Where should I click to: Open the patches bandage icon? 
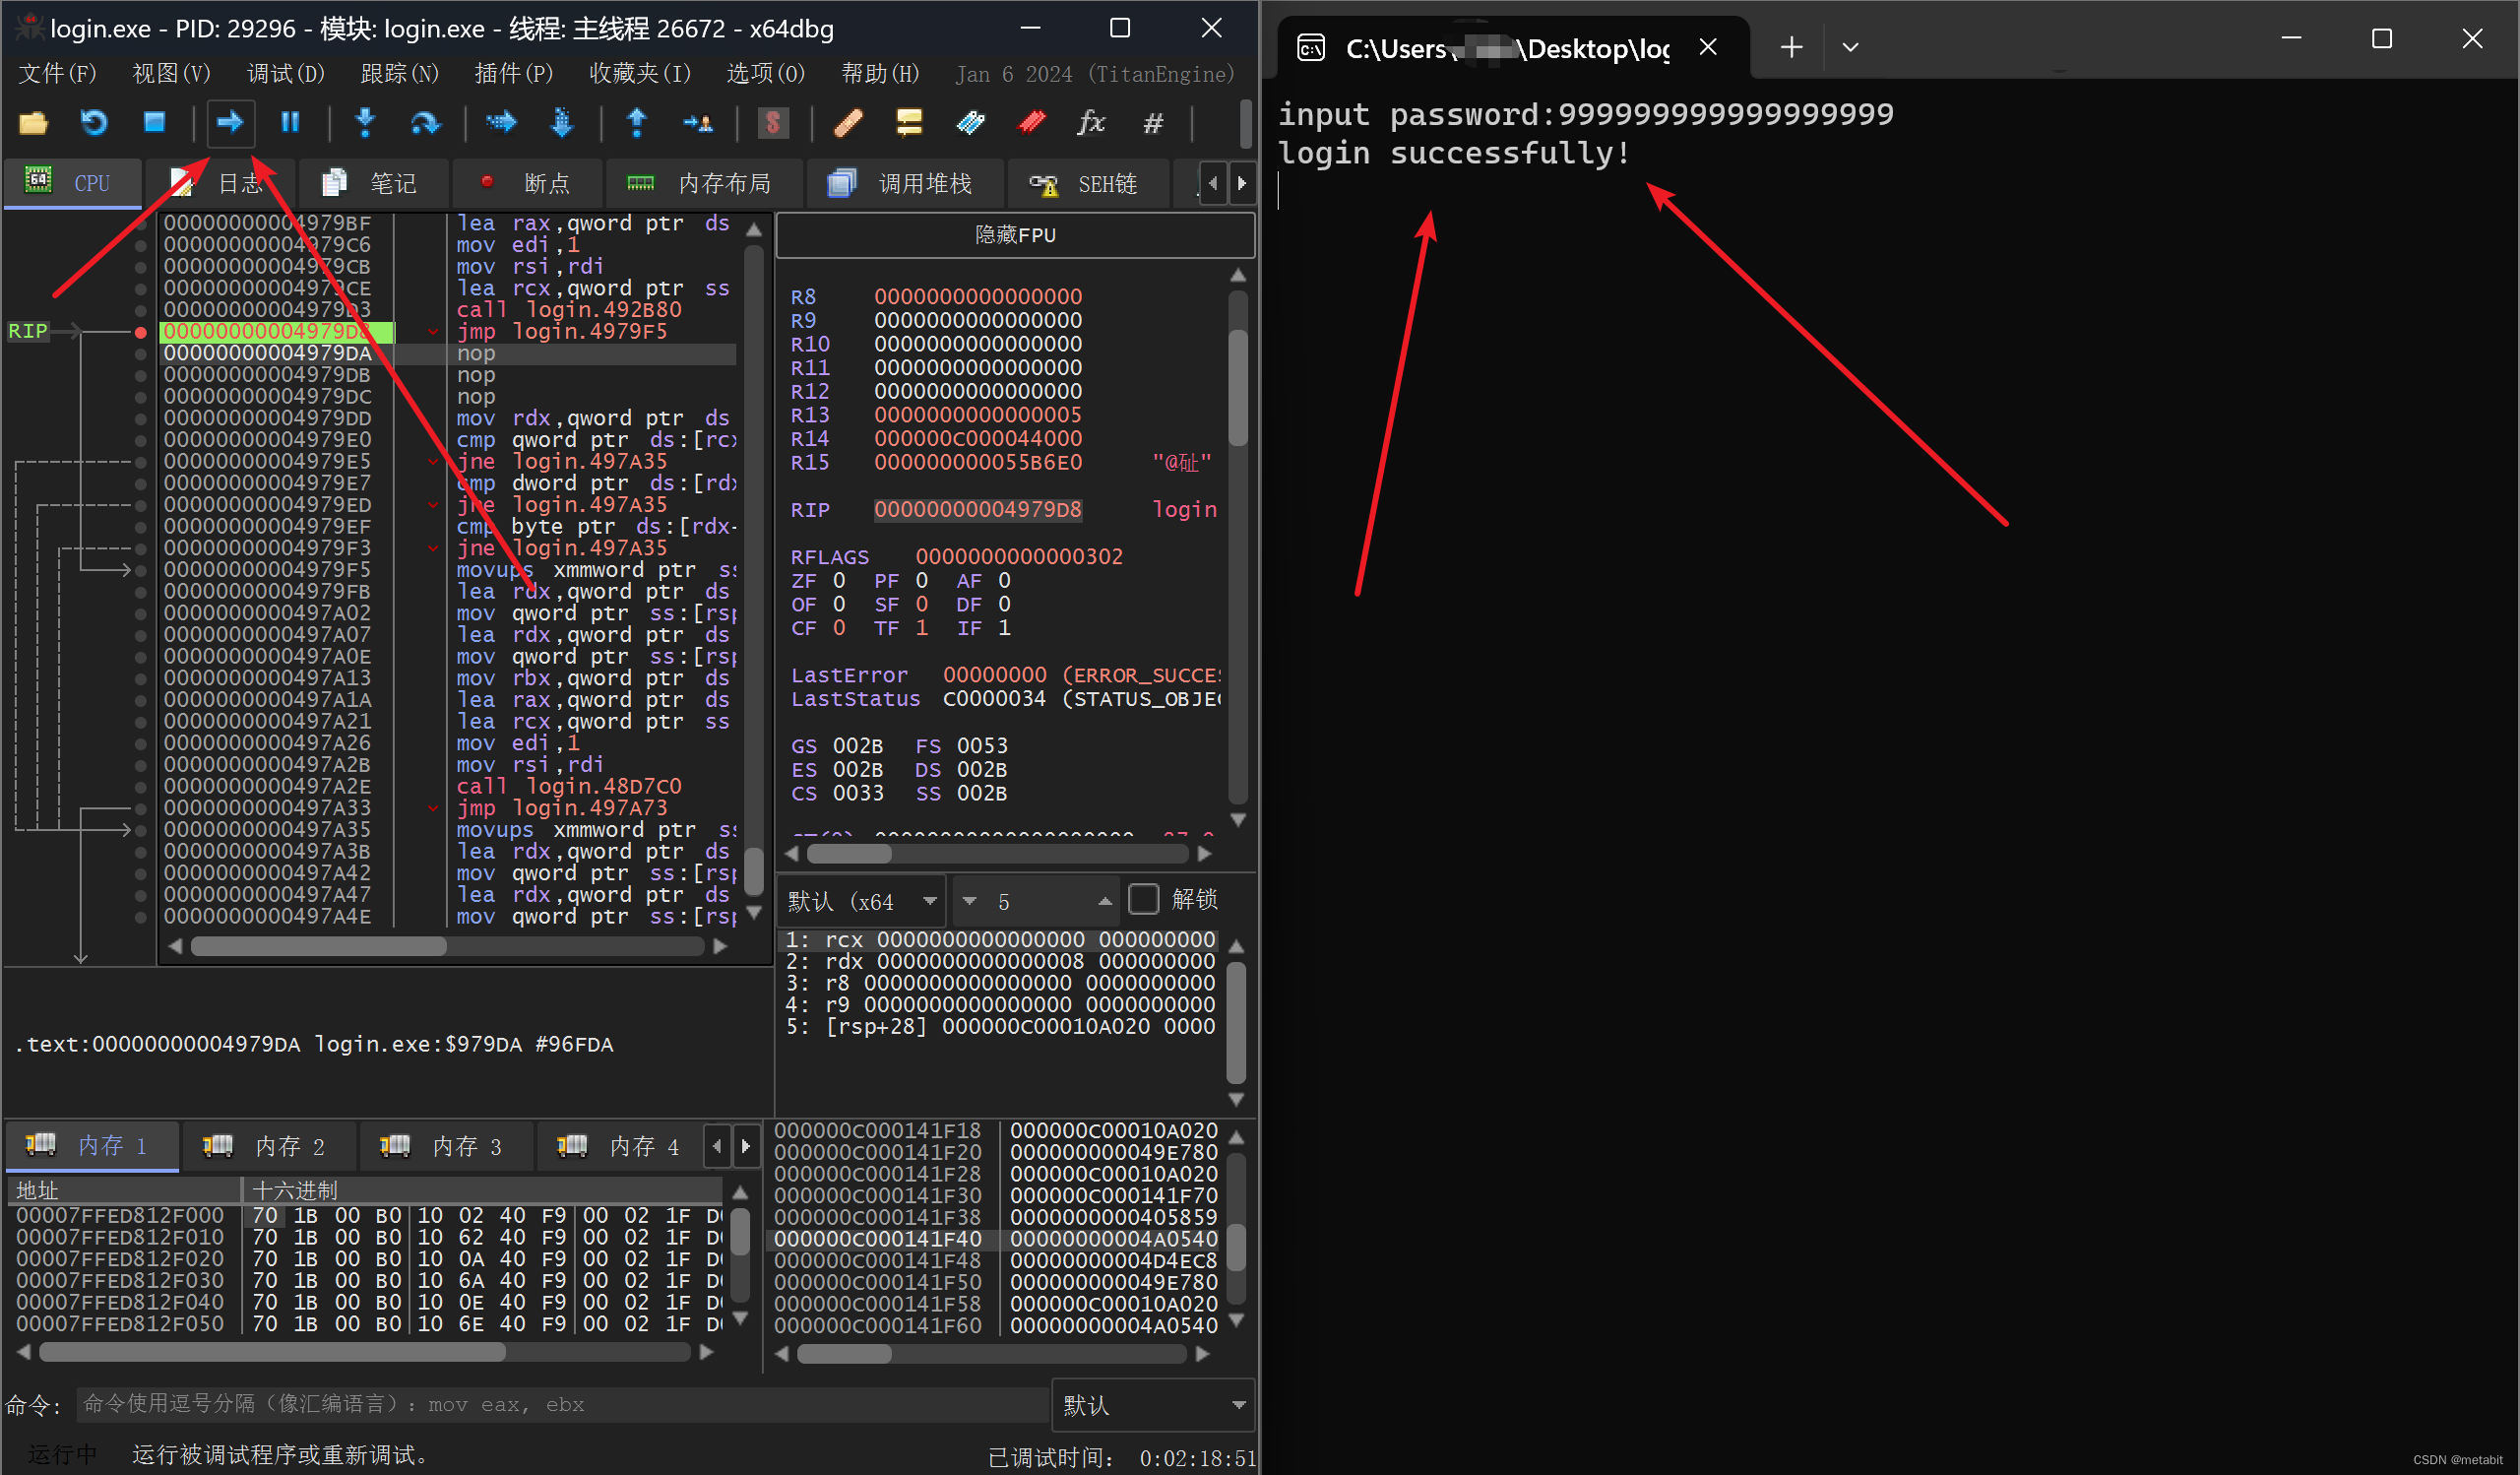(848, 123)
